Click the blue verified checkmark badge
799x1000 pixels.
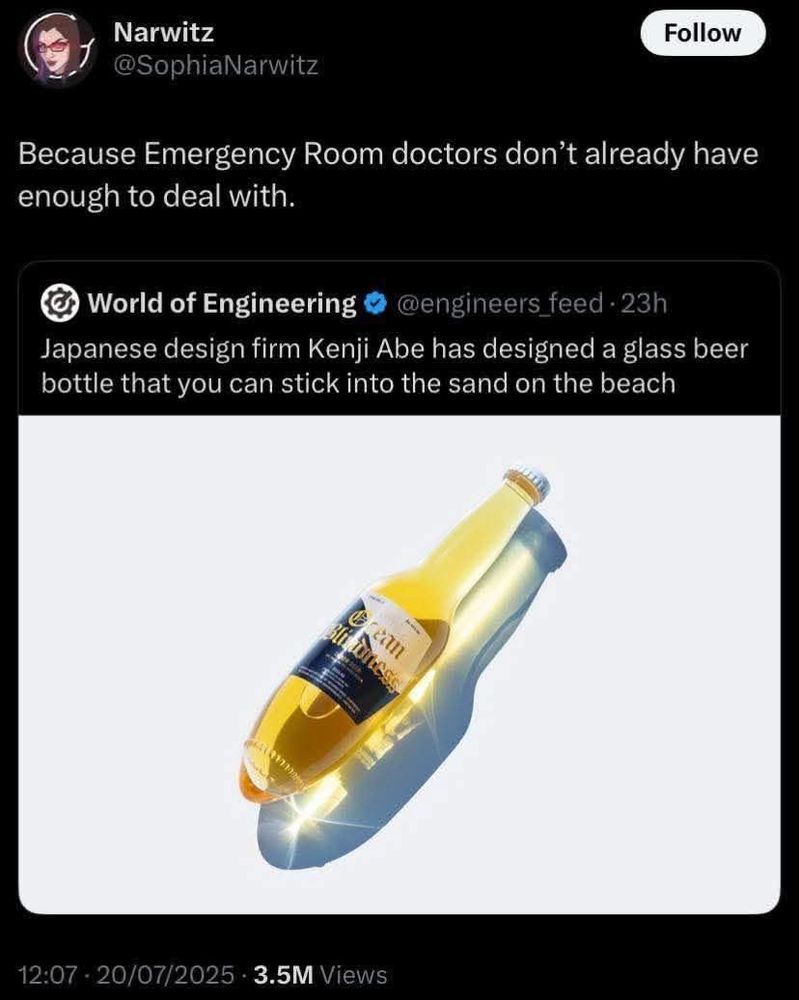point(376,304)
